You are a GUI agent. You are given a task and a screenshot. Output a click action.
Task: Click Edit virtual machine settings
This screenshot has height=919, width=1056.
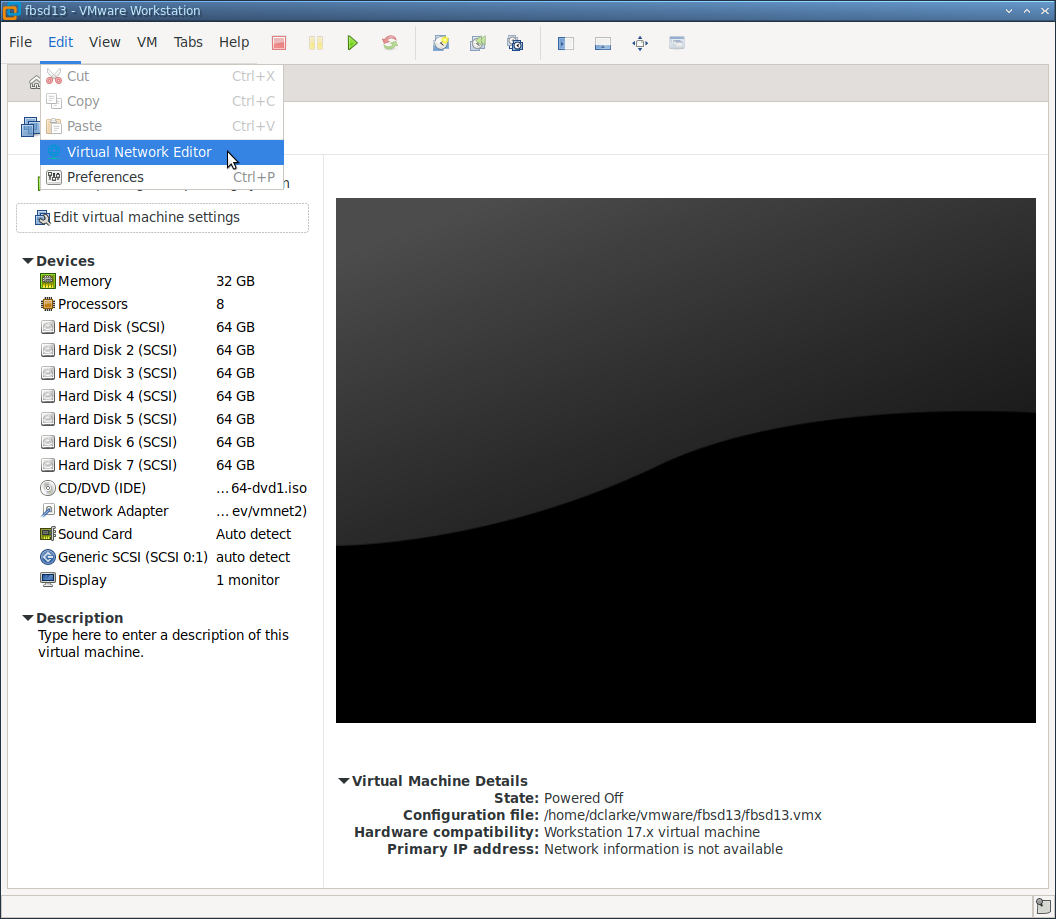pyautogui.click(x=162, y=217)
